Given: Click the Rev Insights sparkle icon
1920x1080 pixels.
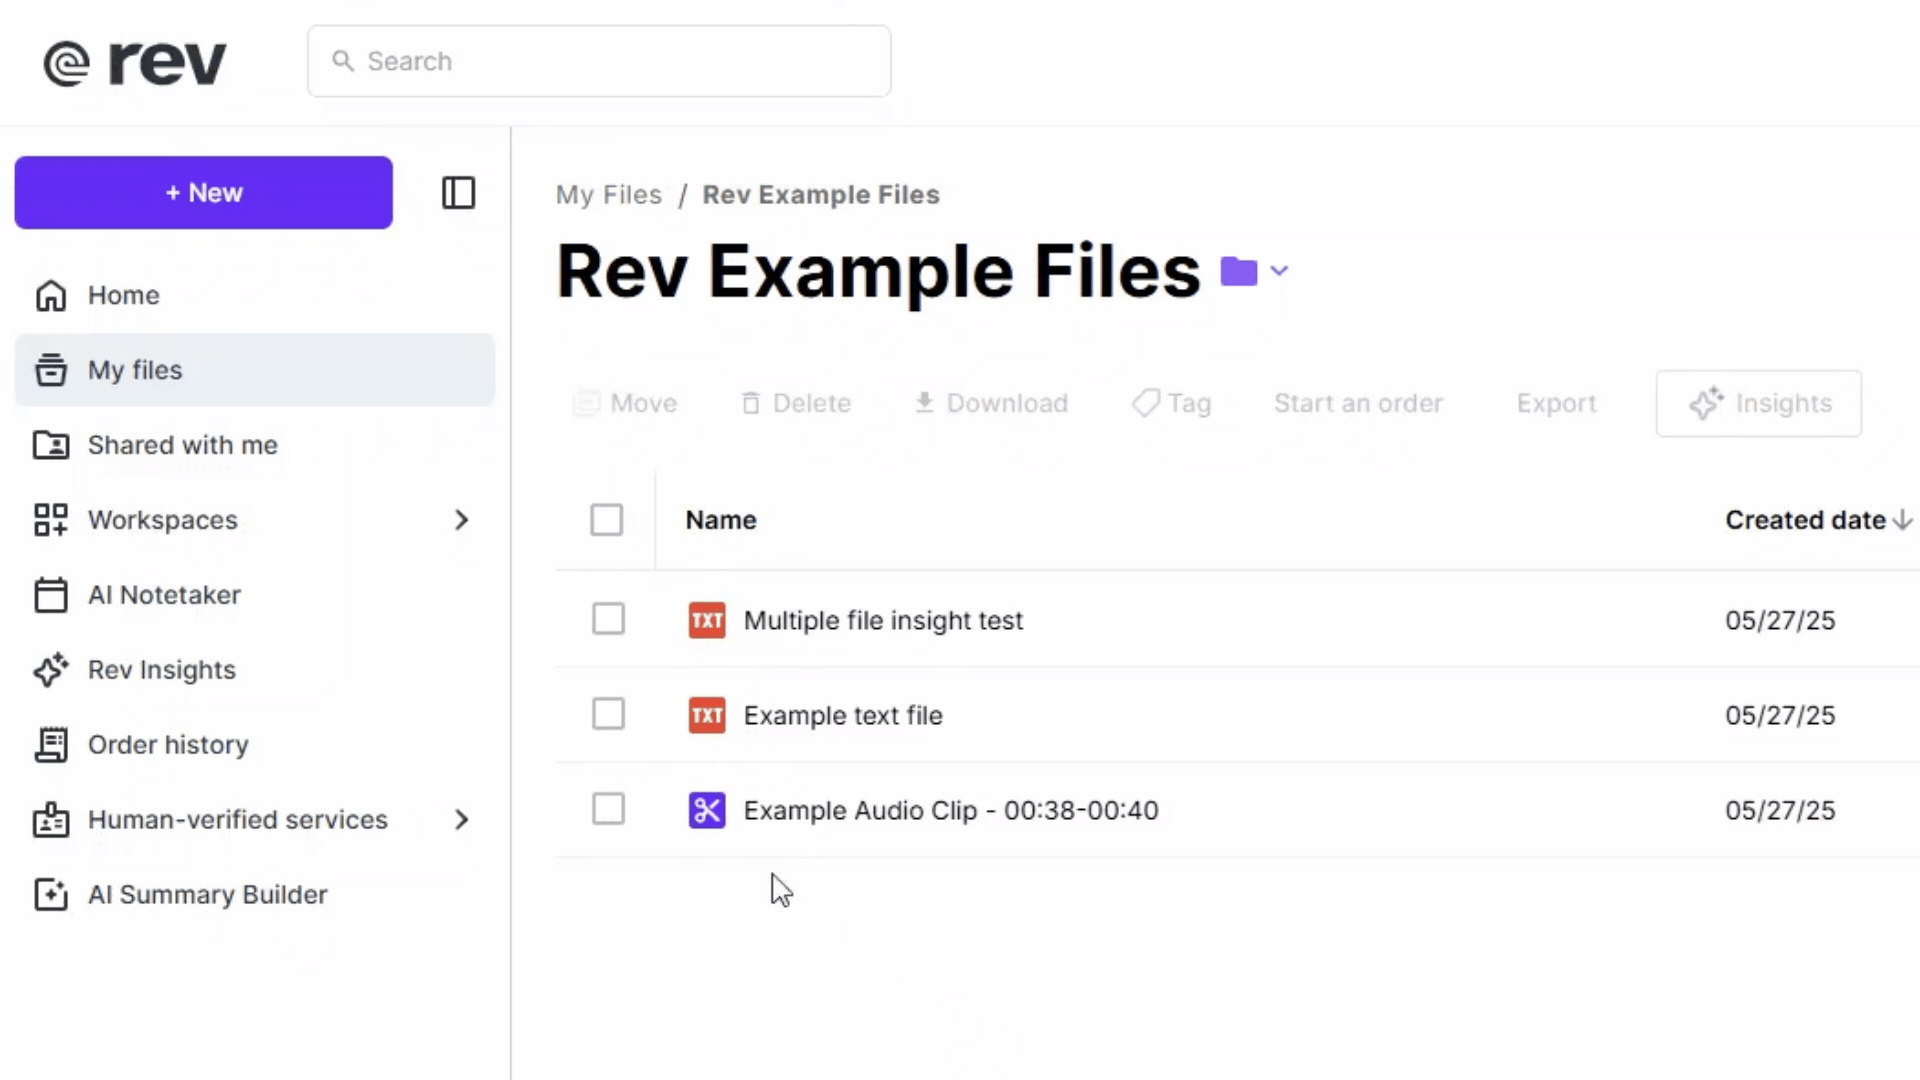Looking at the screenshot, I should tap(51, 670).
